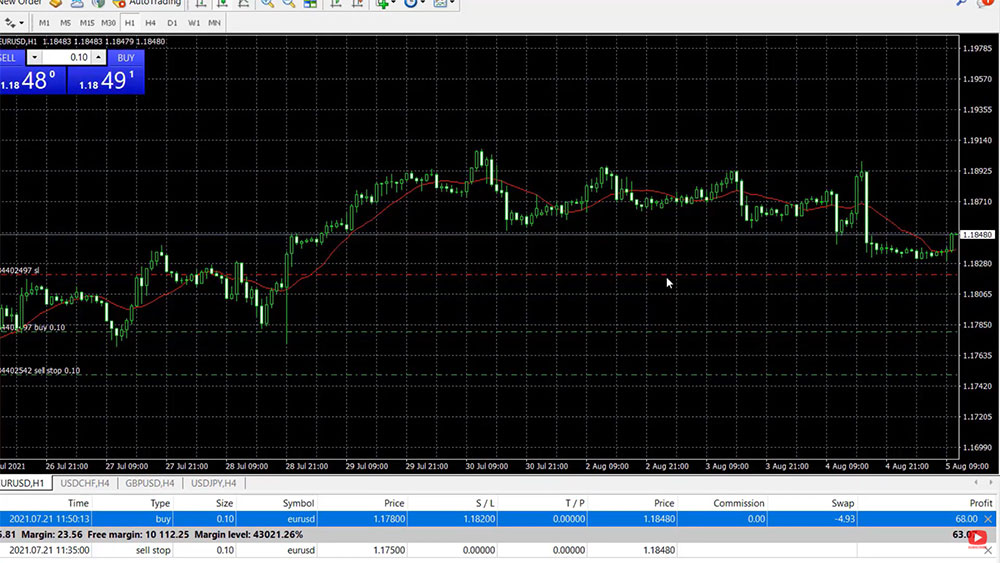
Task: Click the Symbol column header
Action: point(298,503)
